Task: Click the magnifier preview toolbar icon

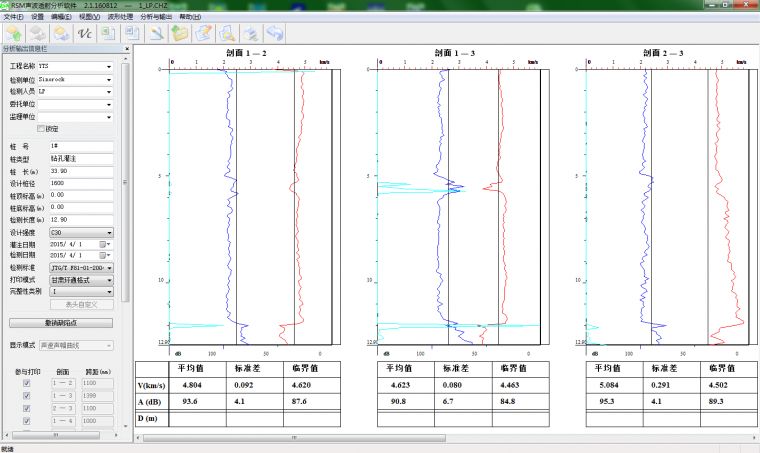Action: click(228, 33)
